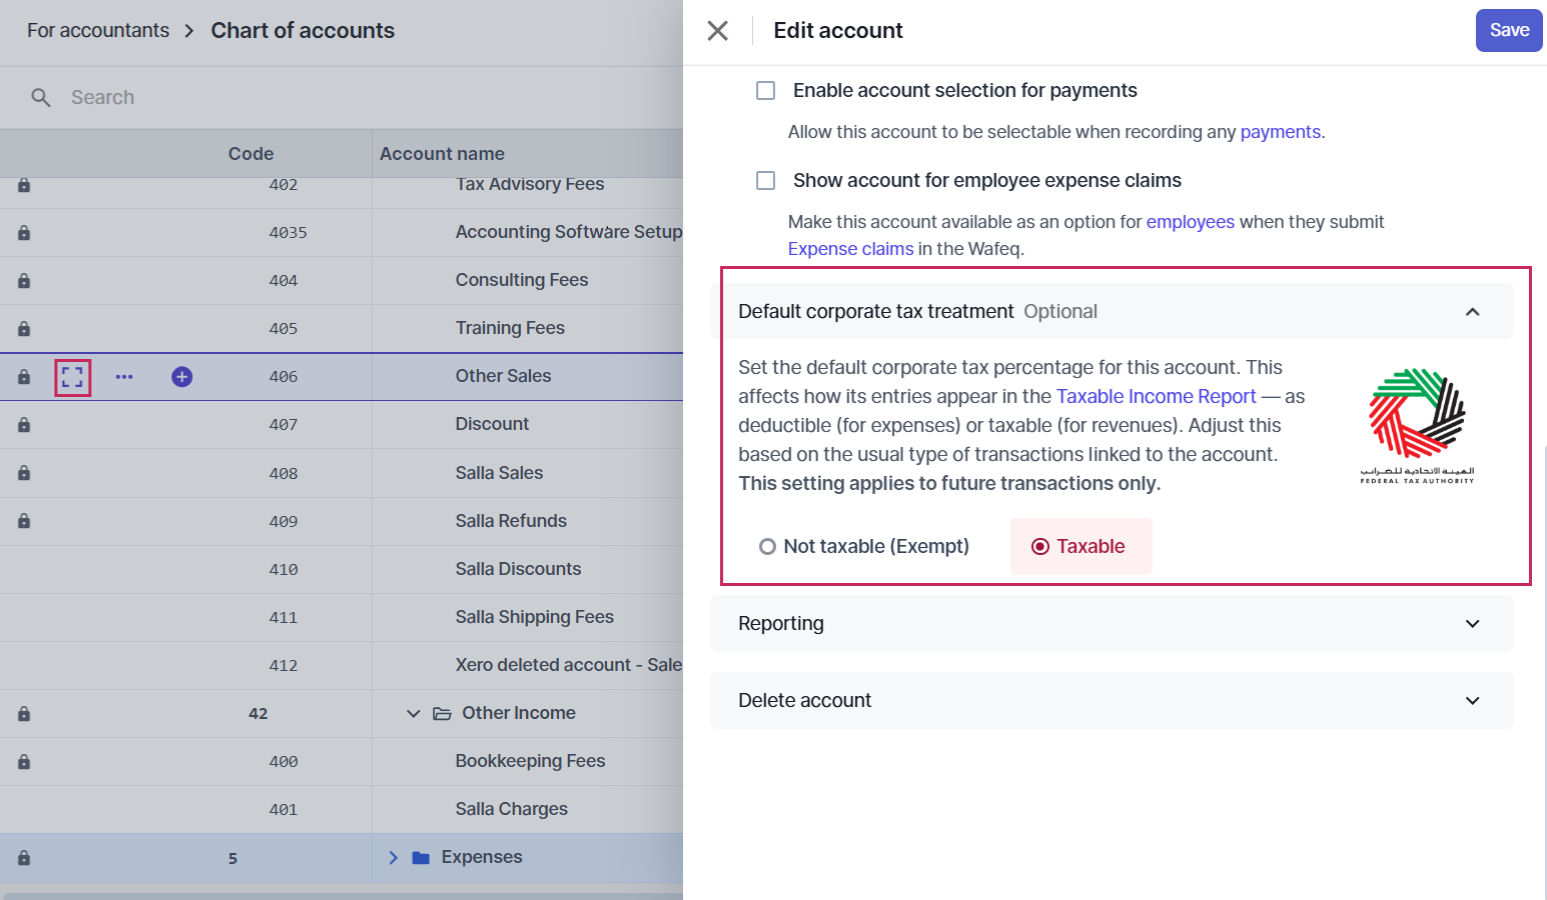
Task: Click the Account name column header
Action: [442, 154]
